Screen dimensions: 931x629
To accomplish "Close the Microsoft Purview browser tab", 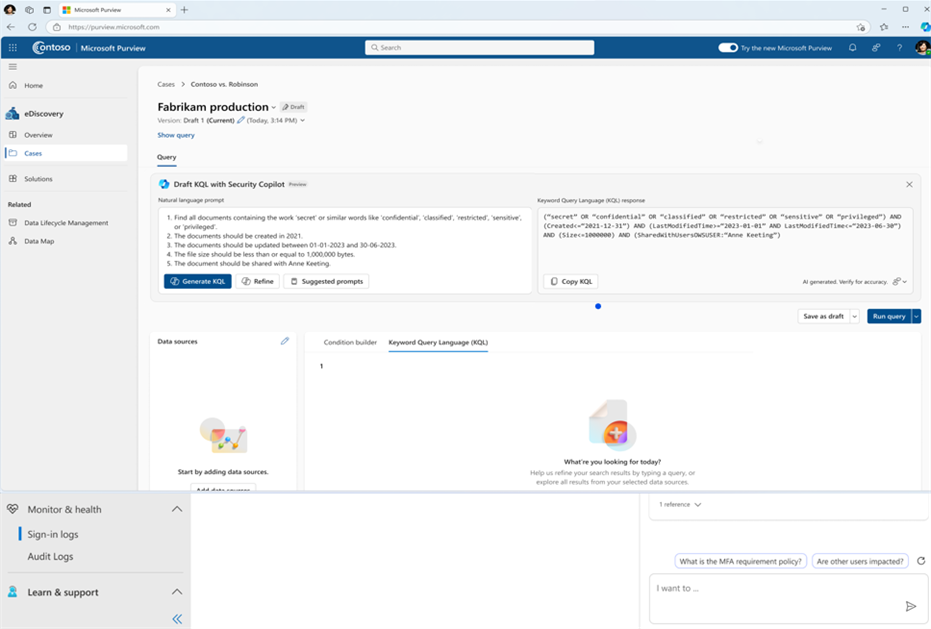I will pyautogui.click(x=168, y=10).
